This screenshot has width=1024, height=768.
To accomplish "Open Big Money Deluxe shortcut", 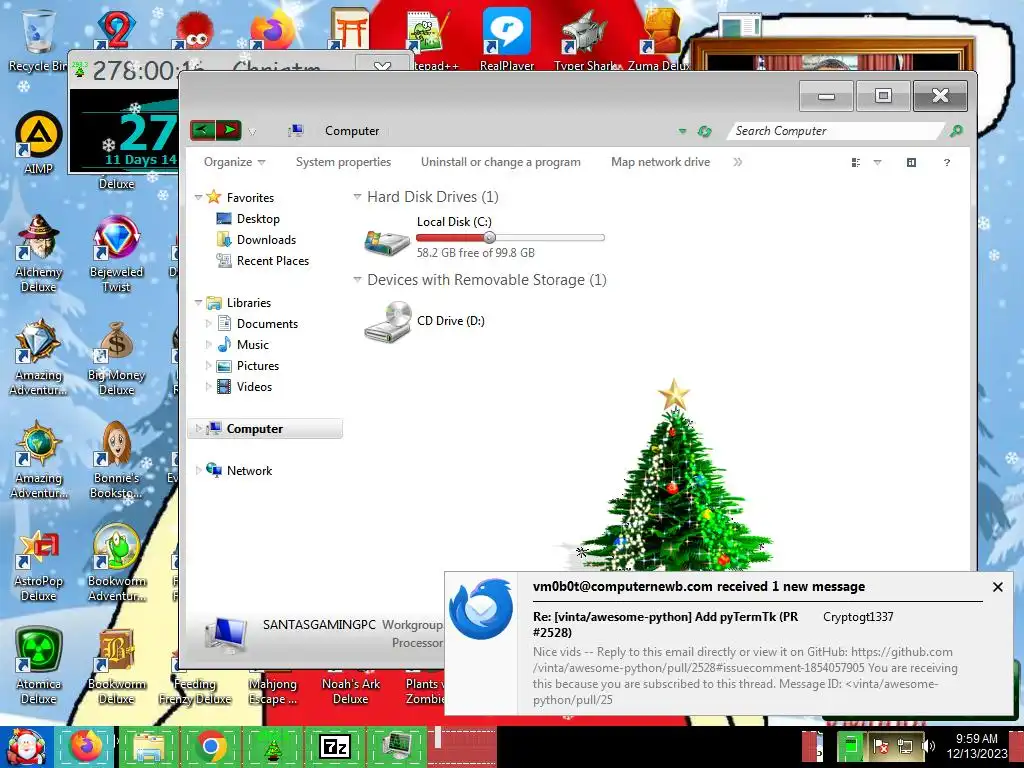I will point(116,358).
